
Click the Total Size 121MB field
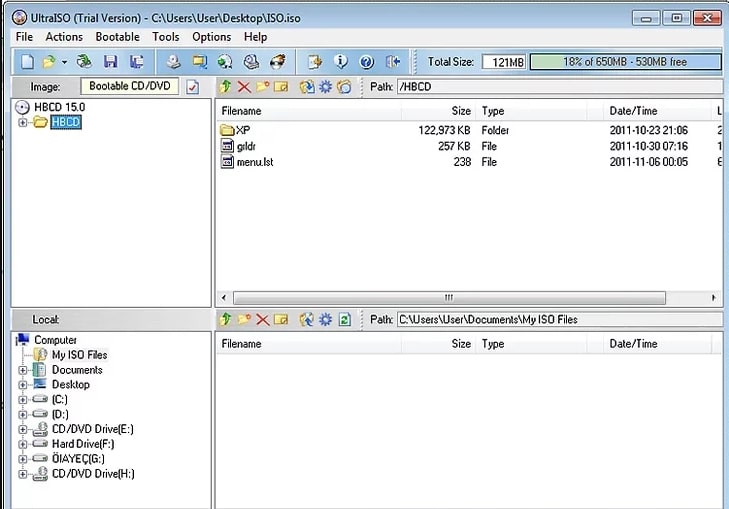[x=504, y=62]
